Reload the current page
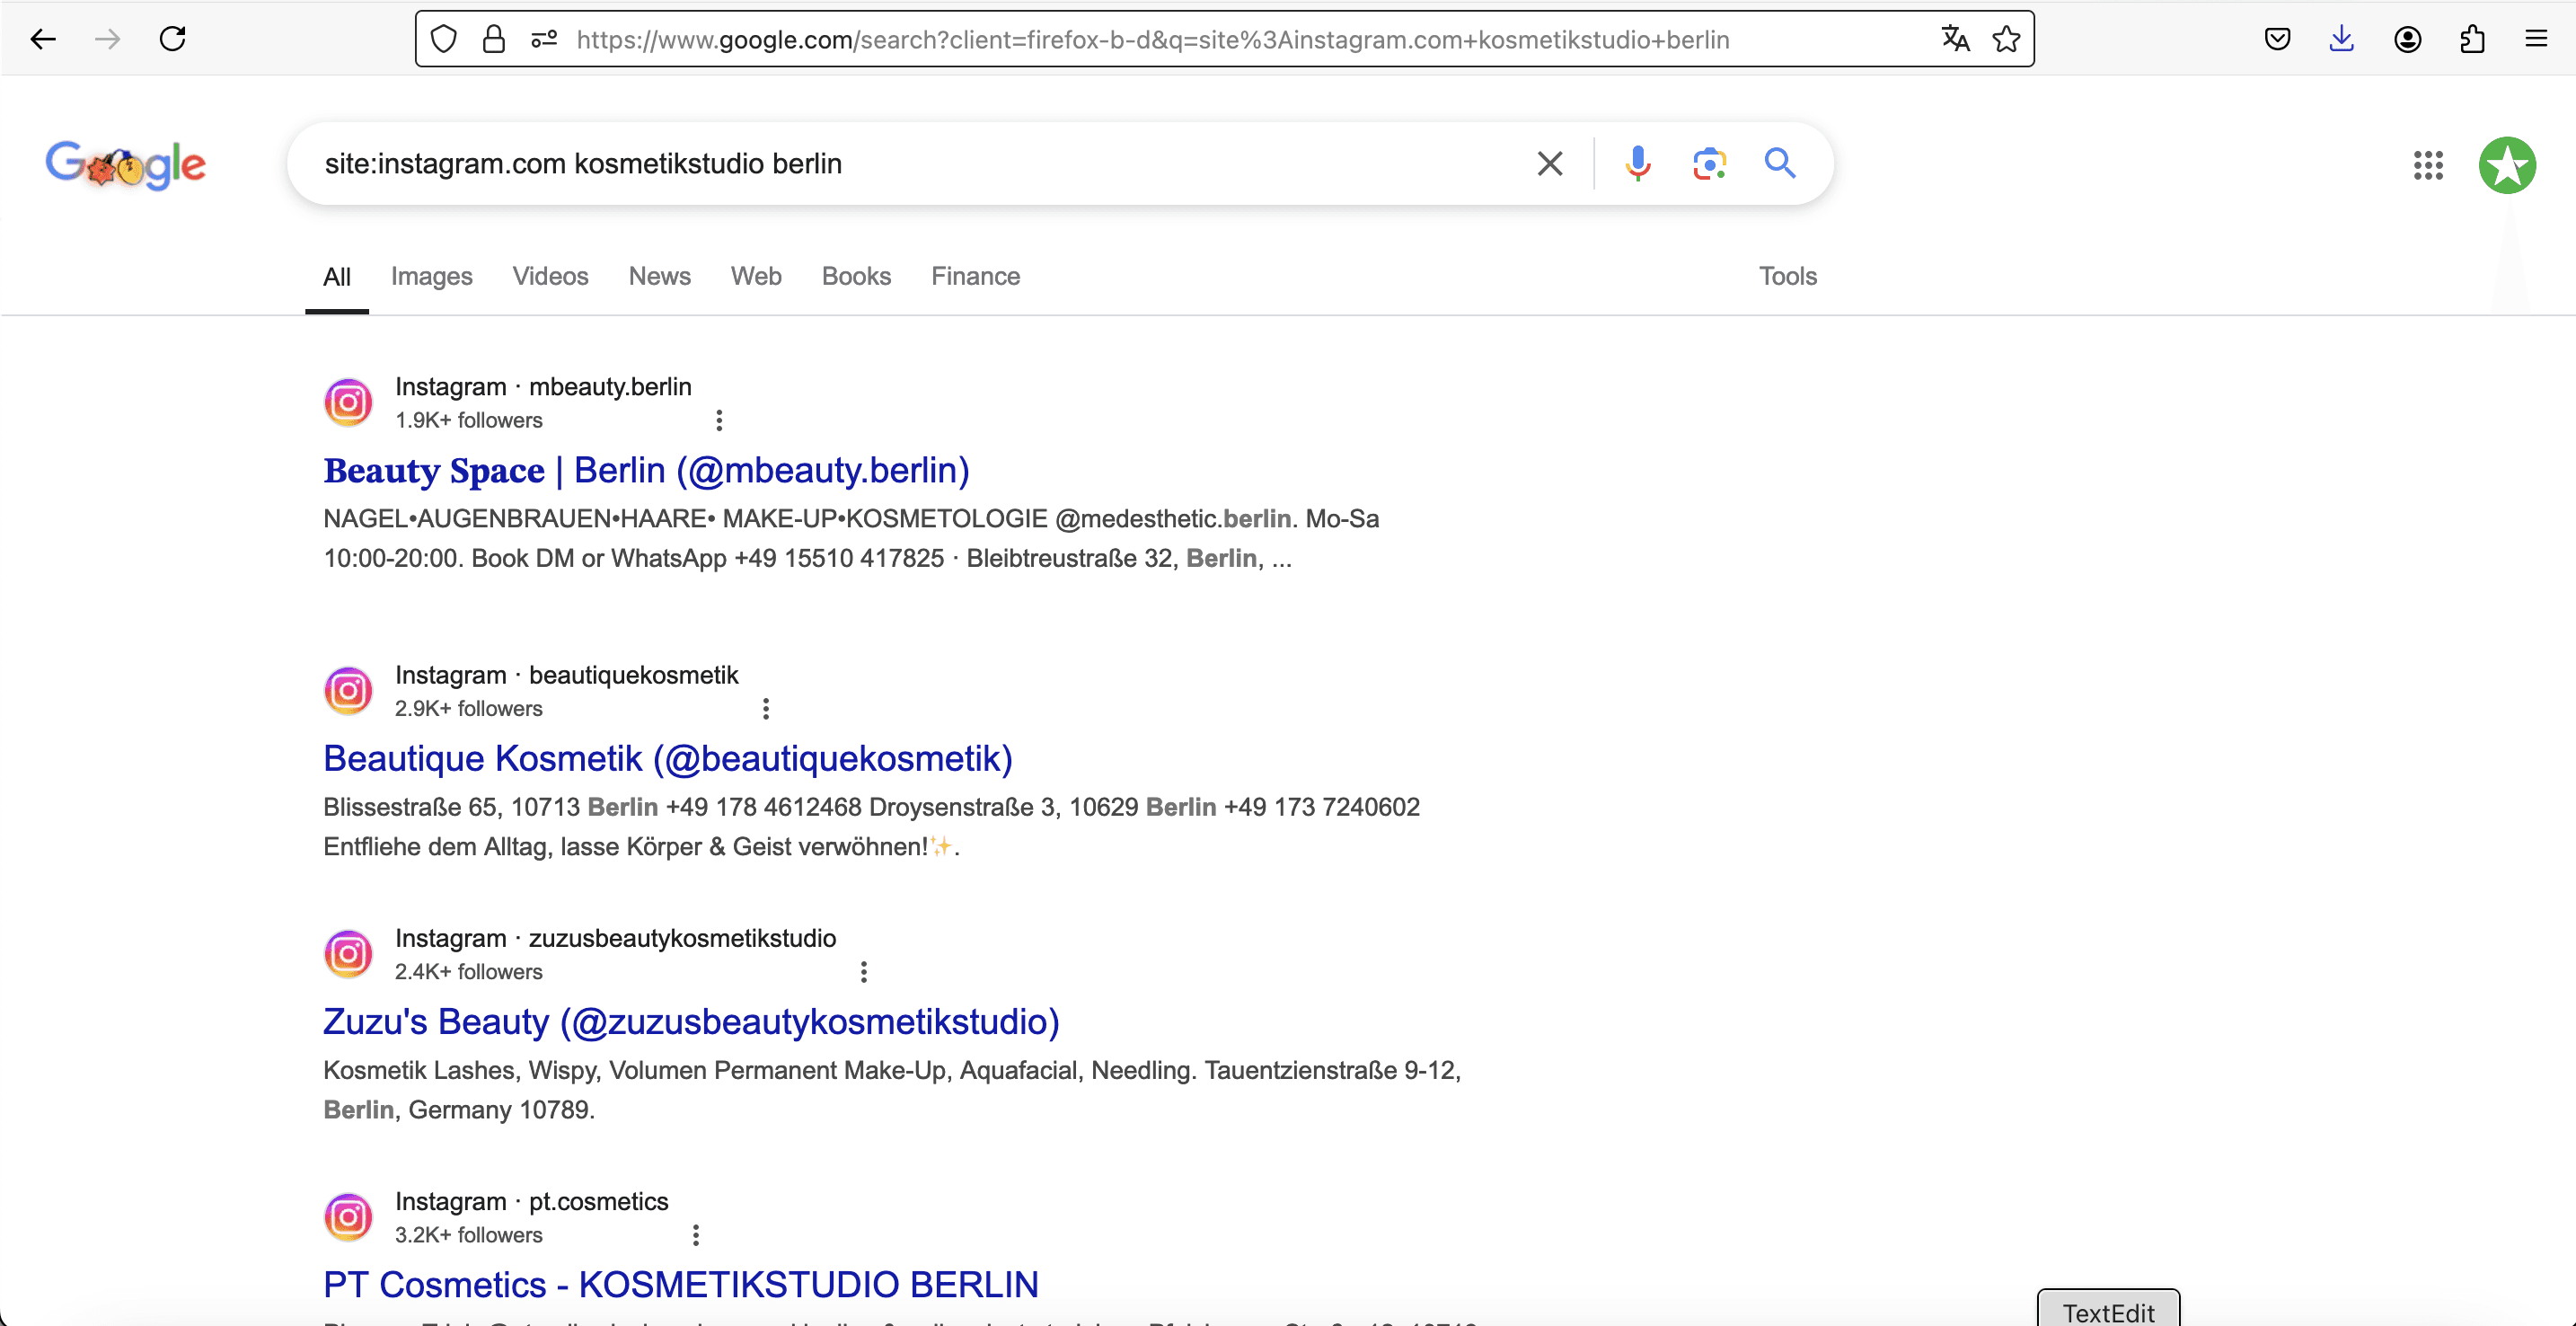Screen dimensions: 2576x1326 (173, 39)
